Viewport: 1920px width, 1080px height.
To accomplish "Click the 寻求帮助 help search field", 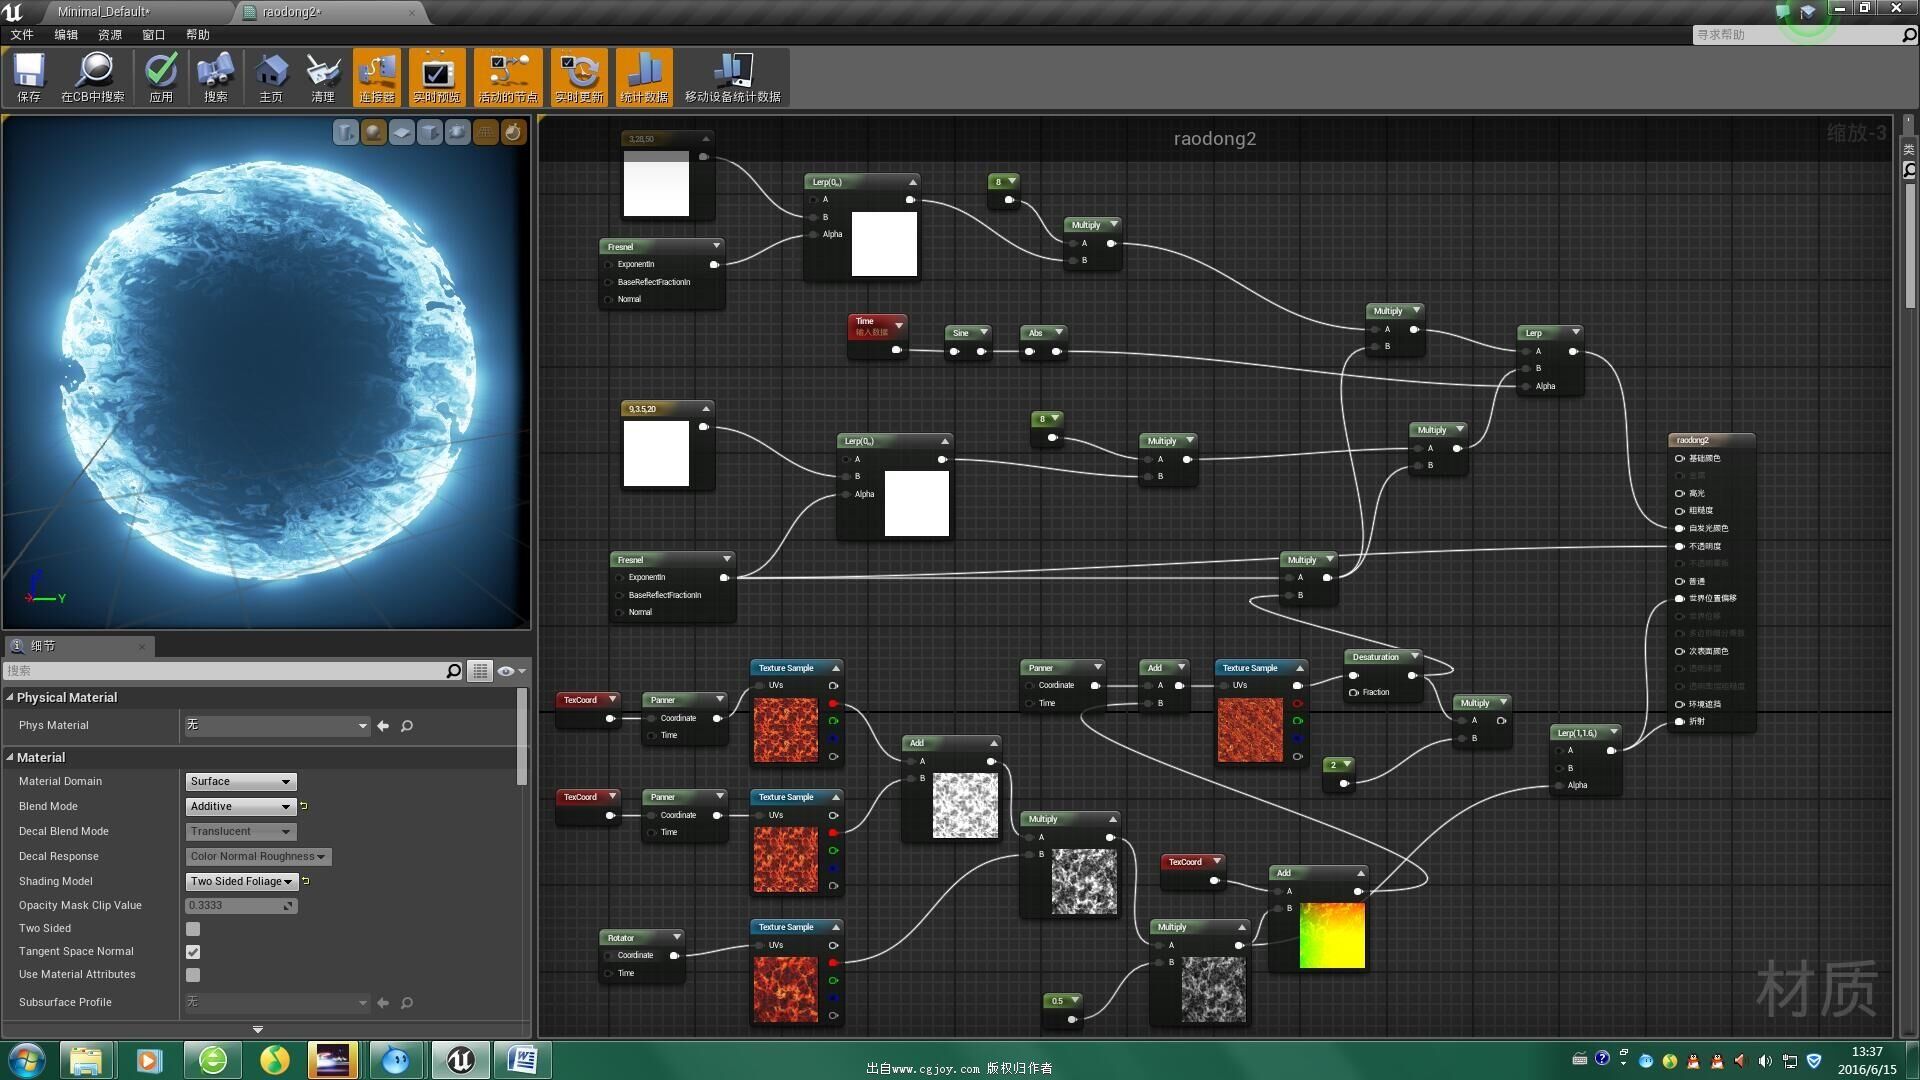I will [x=1798, y=35].
